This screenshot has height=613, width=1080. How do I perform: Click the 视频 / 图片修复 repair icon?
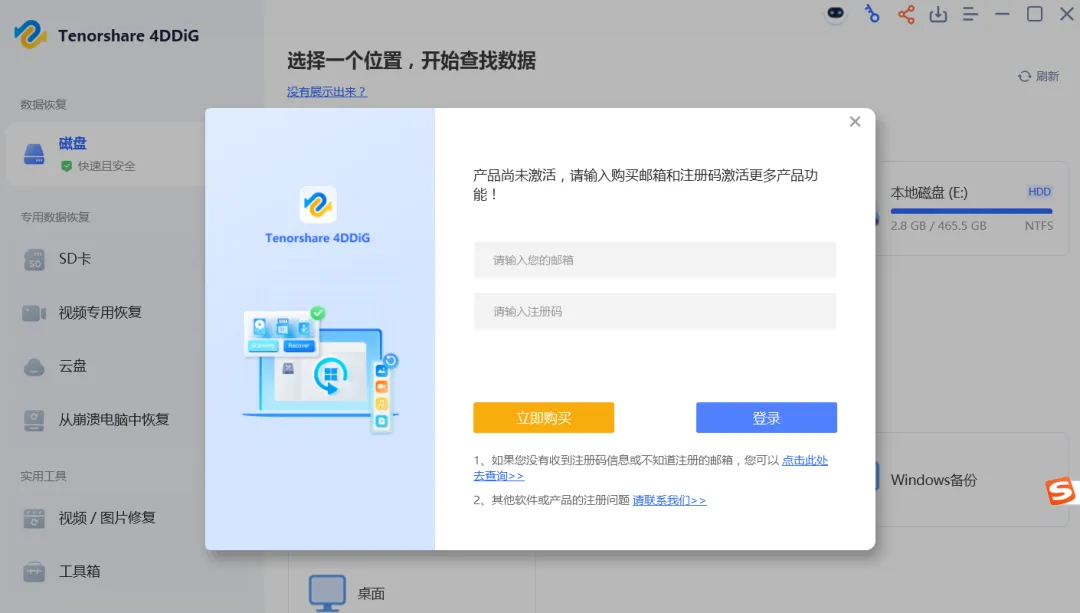34,518
